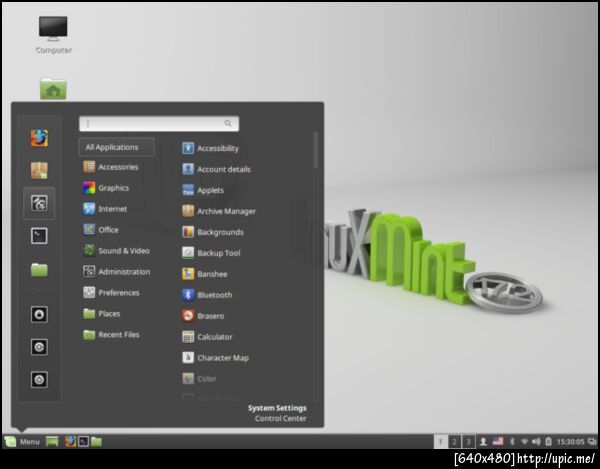This screenshot has width=600, height=469.
Task: Open Character Map
Action: (215, 358)
